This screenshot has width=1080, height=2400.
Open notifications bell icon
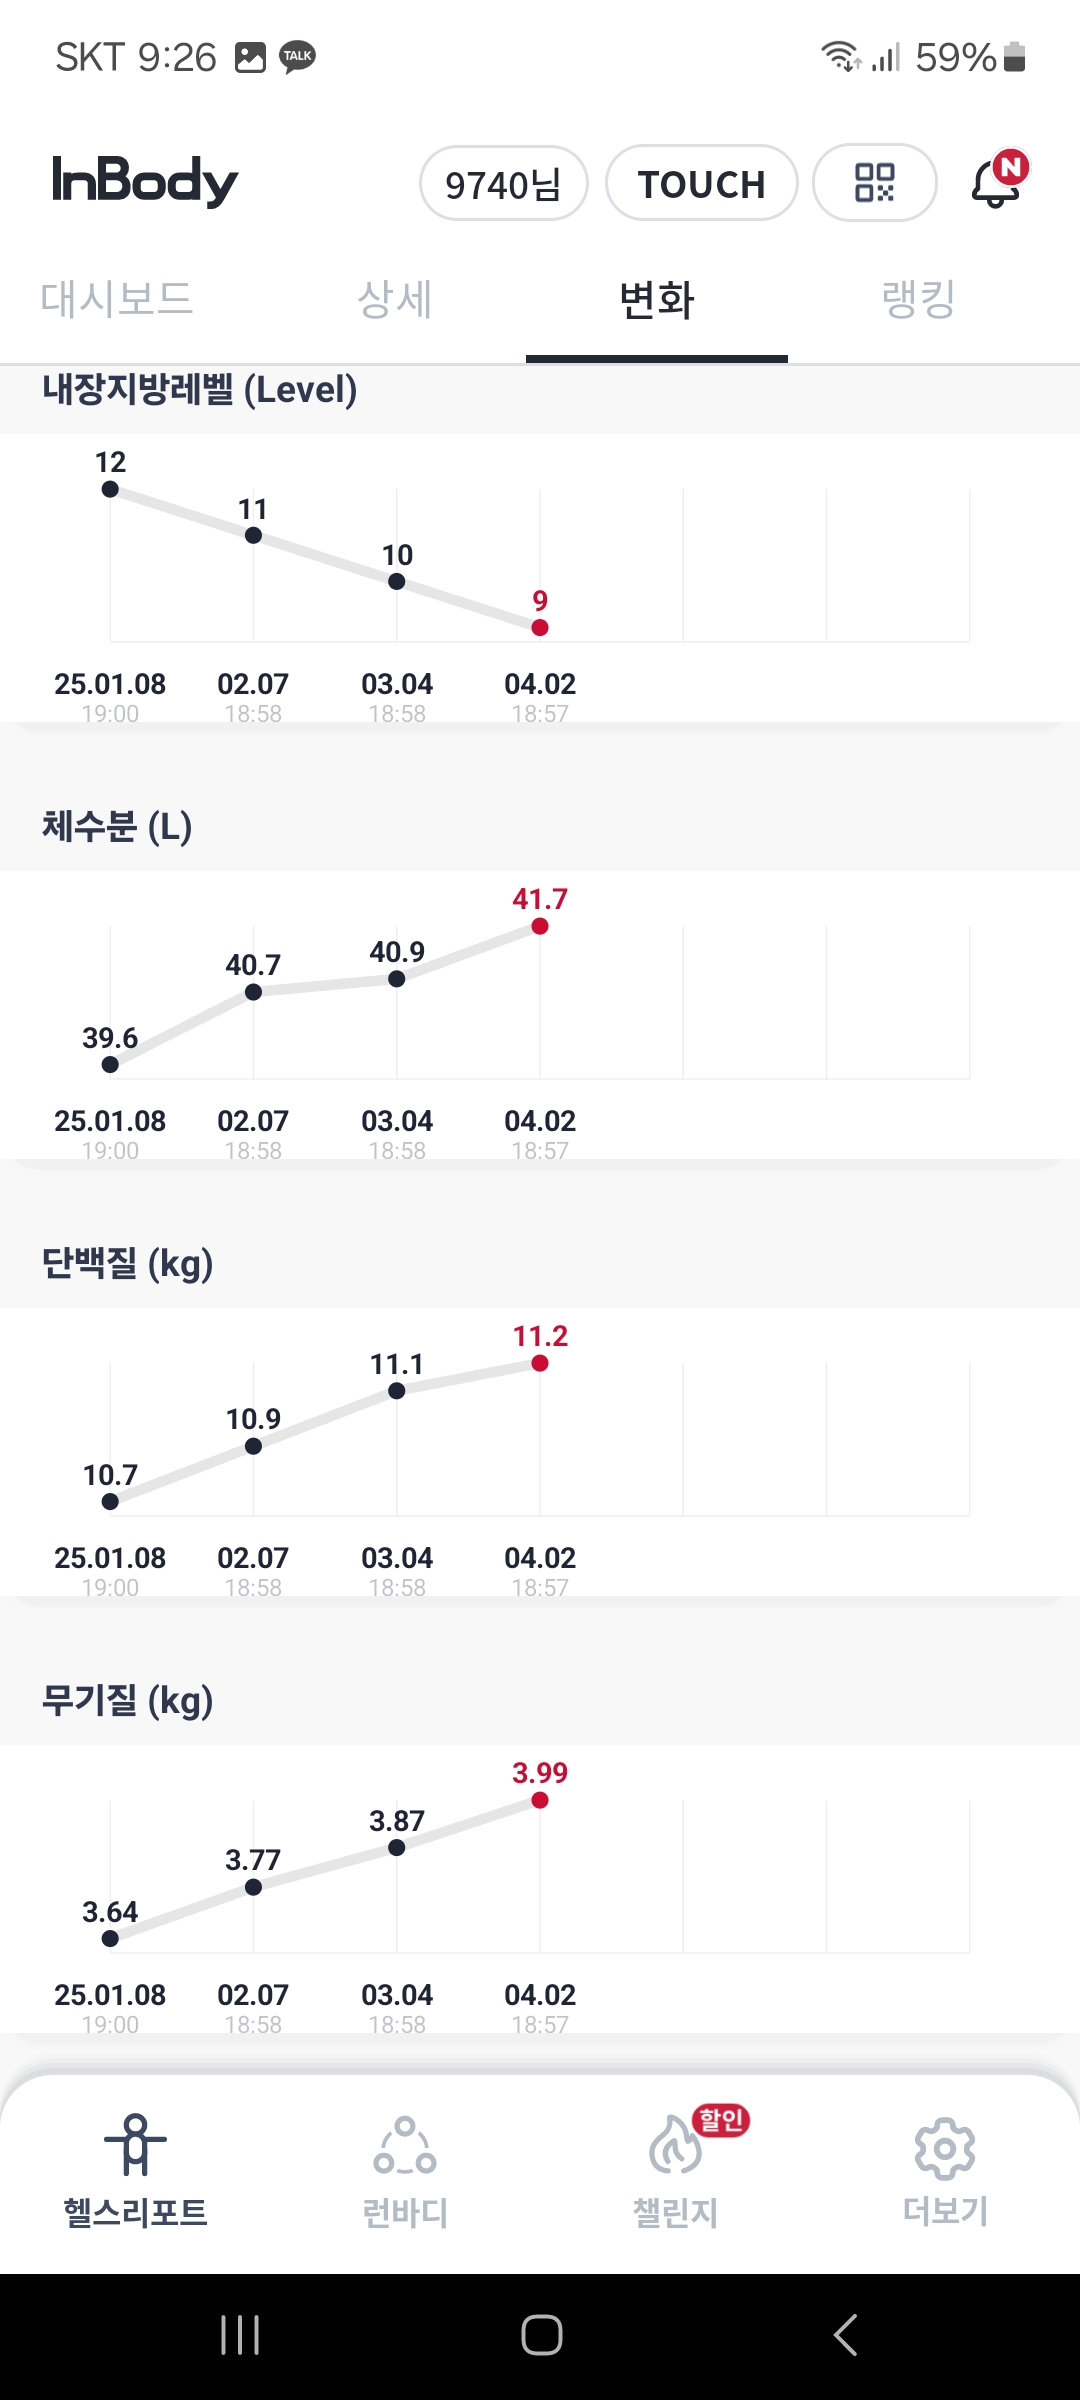point(997,181)
